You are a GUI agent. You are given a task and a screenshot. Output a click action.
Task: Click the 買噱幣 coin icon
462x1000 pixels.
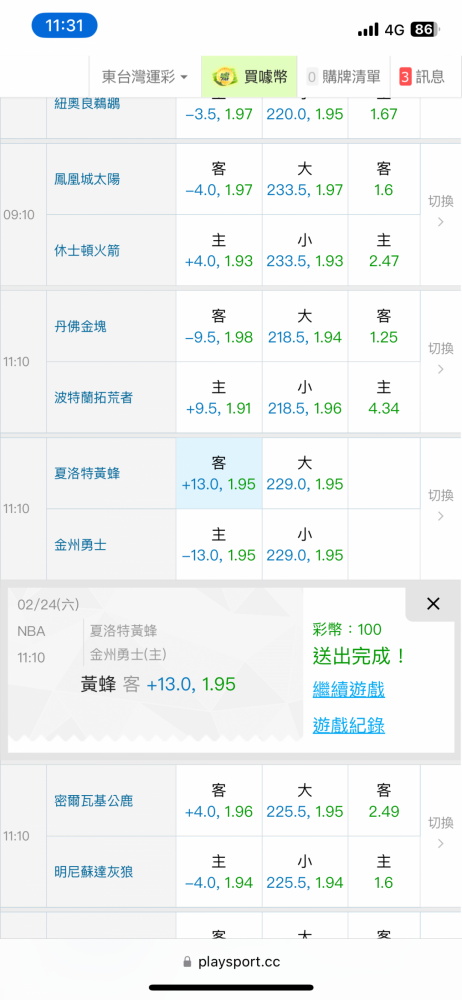tap(223, 77)
